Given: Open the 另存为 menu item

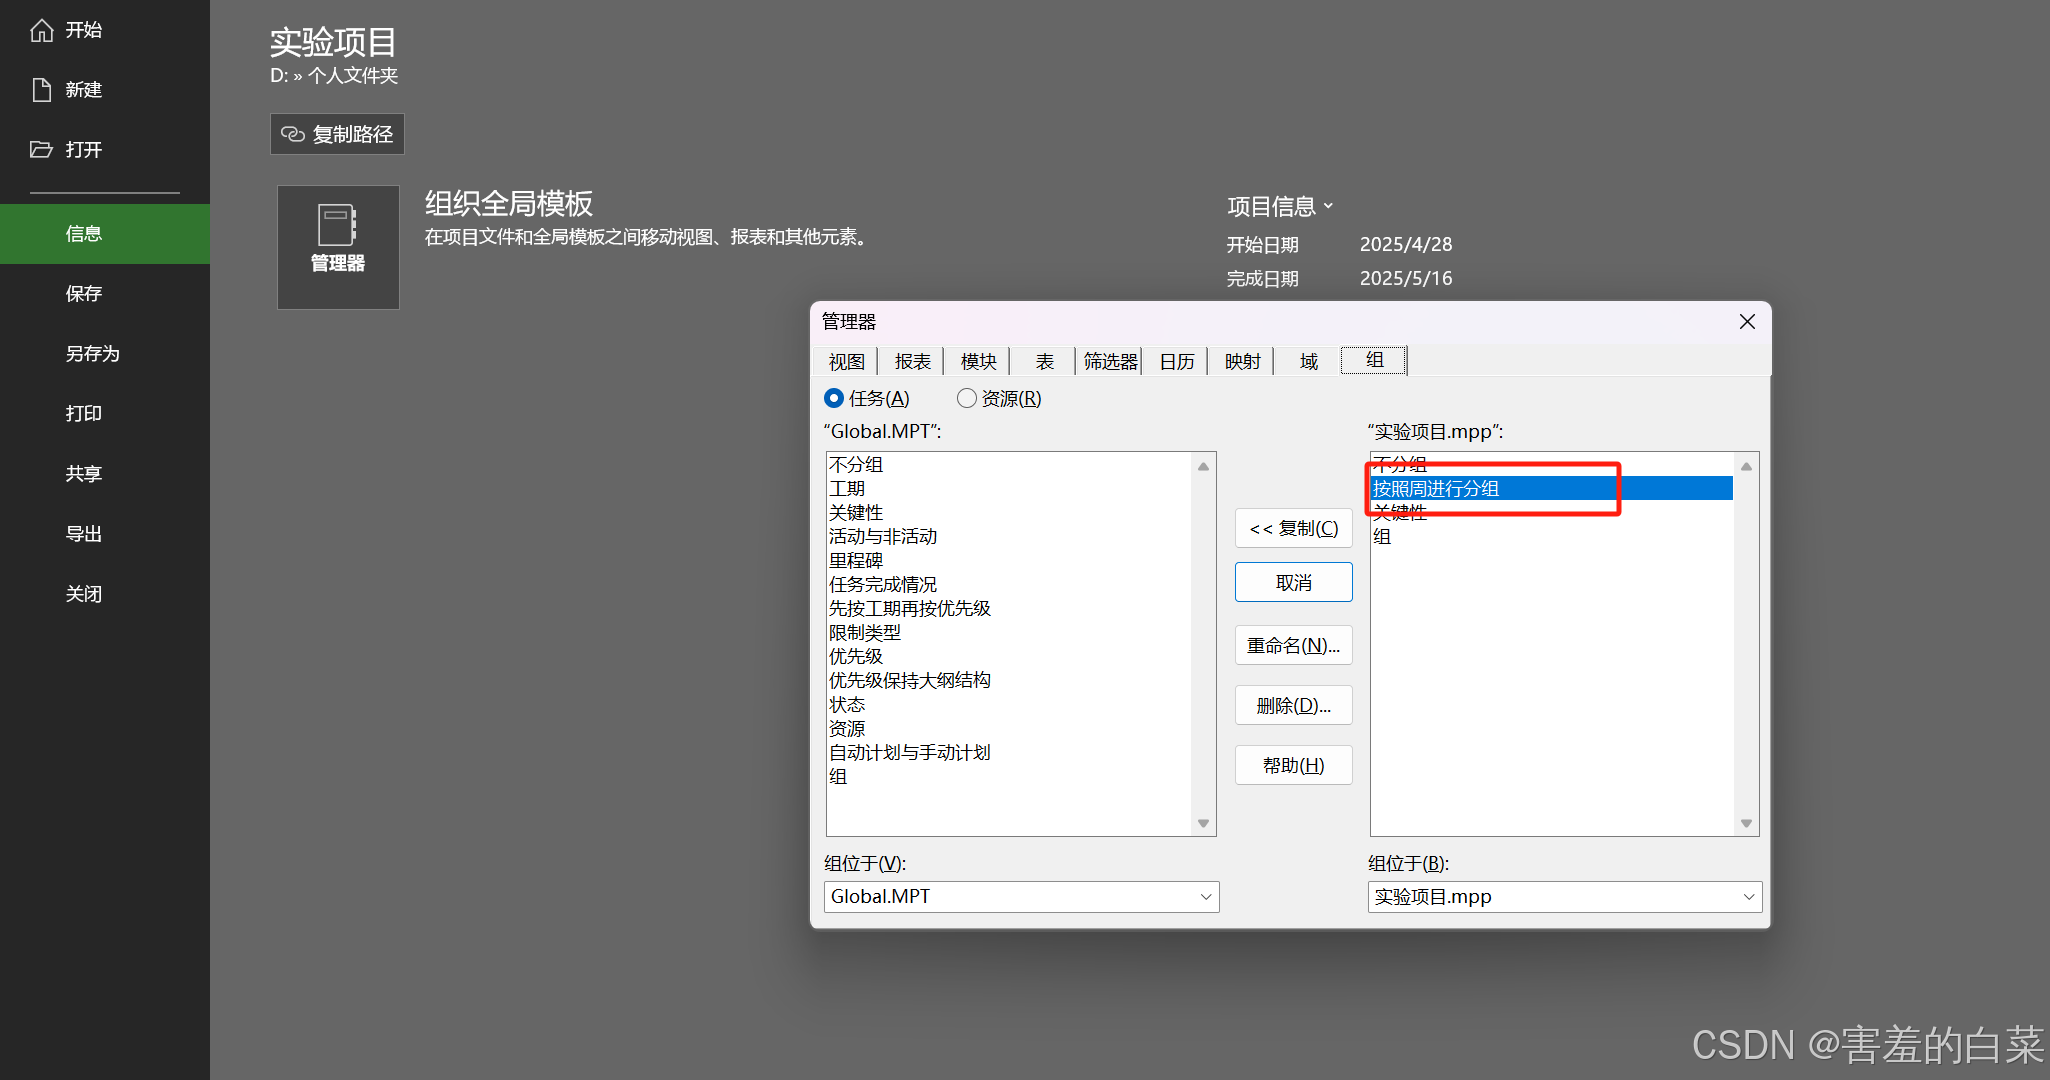Looking at the screenshot, I should 105,354.
